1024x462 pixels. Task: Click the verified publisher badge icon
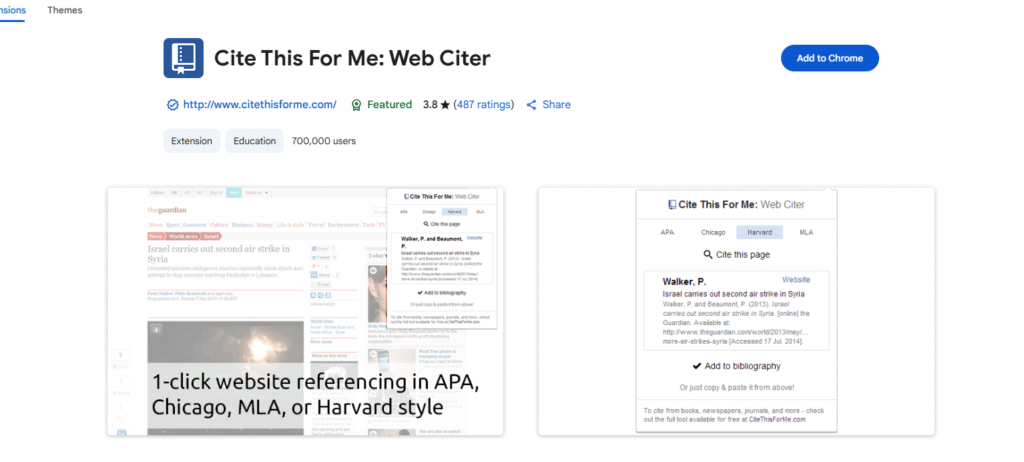[x=172, y=104]
